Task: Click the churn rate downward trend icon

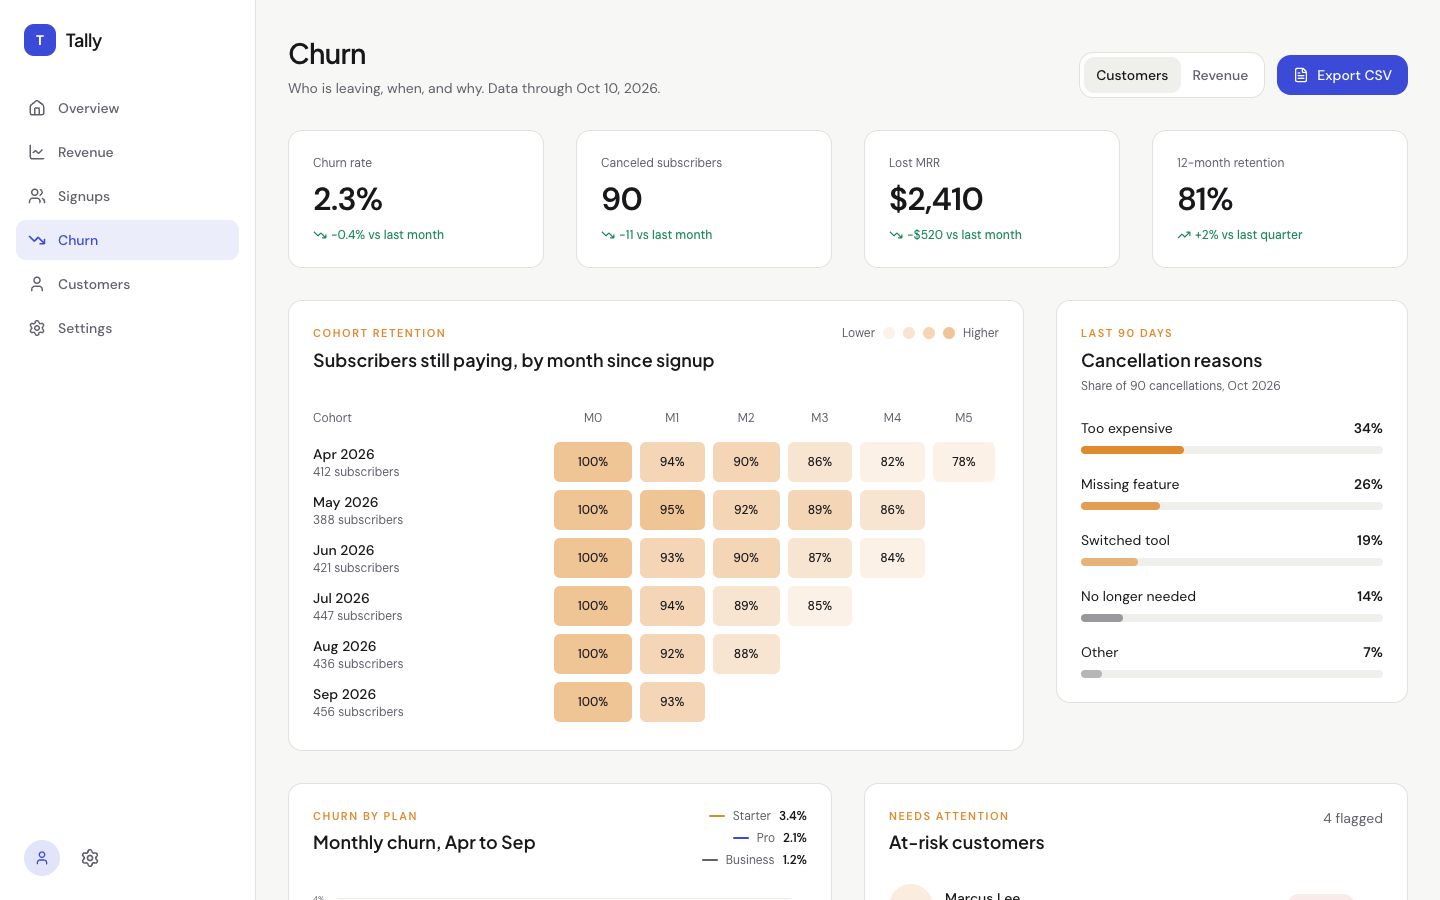Action: [x=320, y=235]
